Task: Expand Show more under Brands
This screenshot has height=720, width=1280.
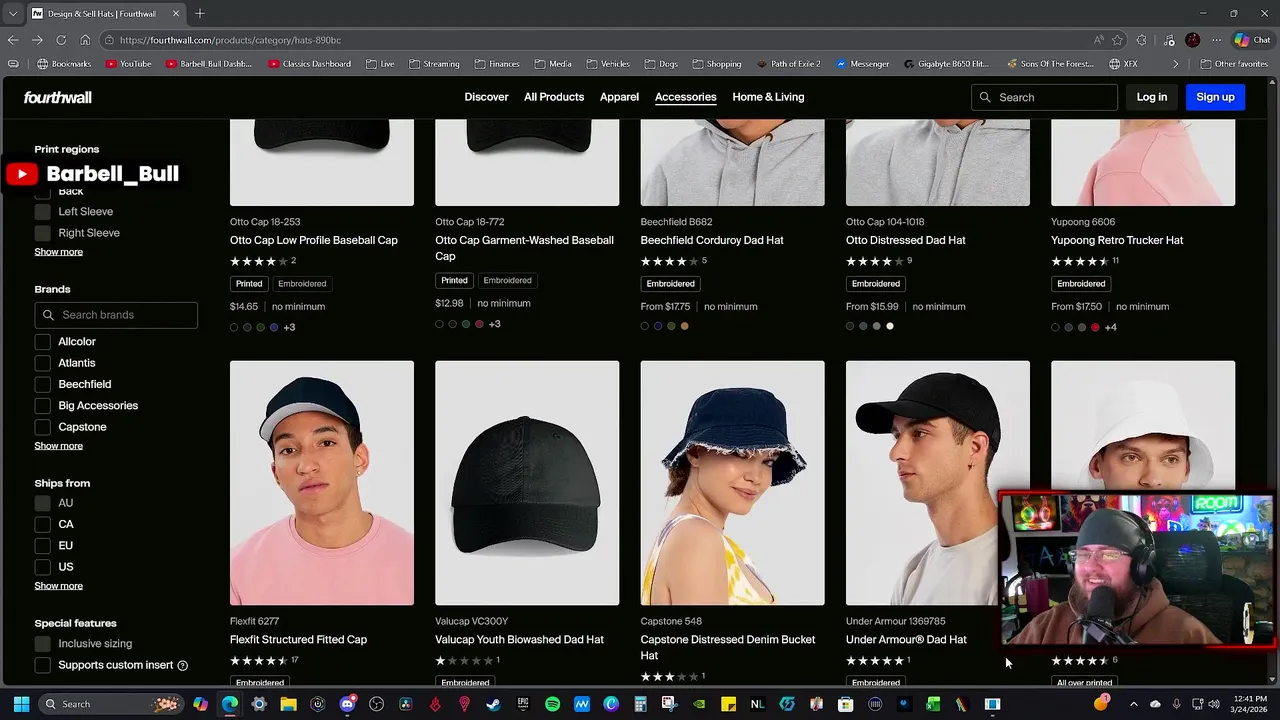Action: coord(59,446)
